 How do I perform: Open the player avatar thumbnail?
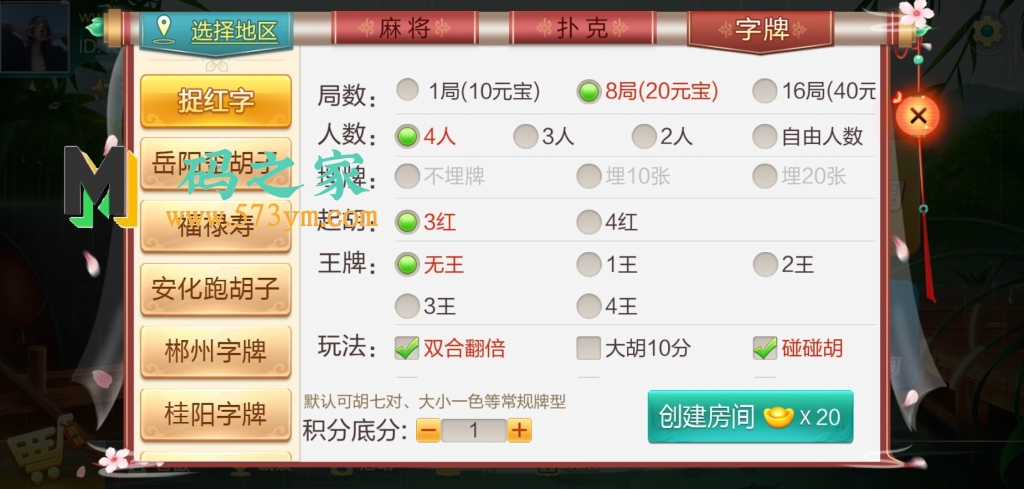pos(35,37)
